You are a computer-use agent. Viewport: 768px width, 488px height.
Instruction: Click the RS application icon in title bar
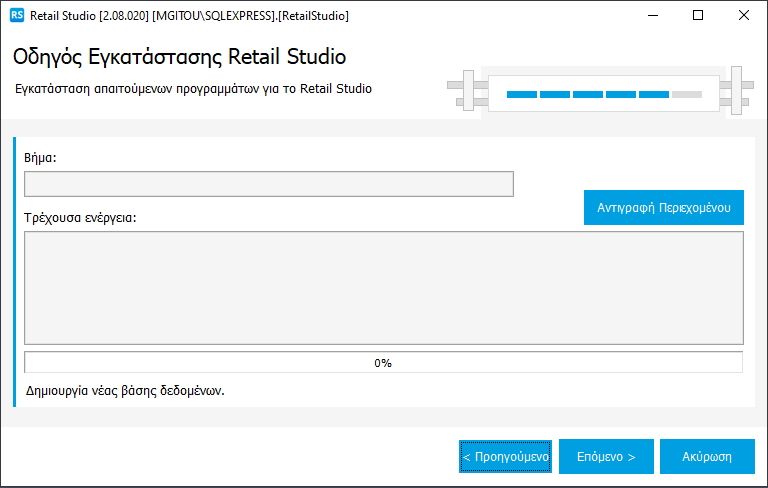[x=16, y=16]
